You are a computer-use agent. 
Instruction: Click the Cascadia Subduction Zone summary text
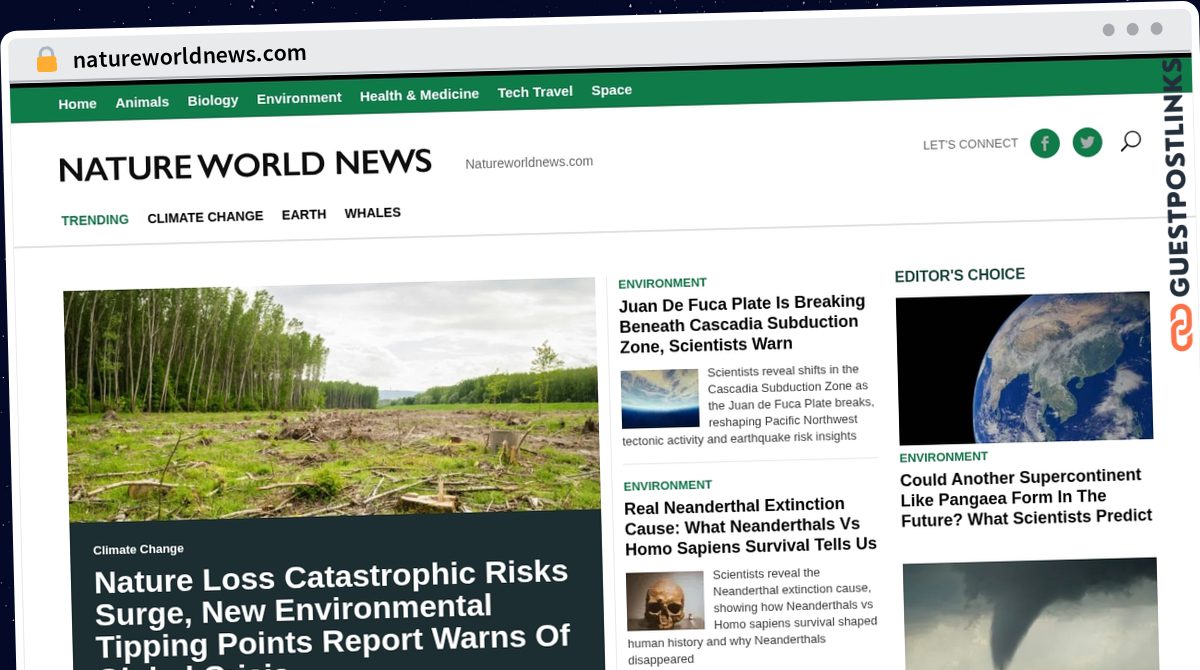pyautogui.click(x=747, y=404)
